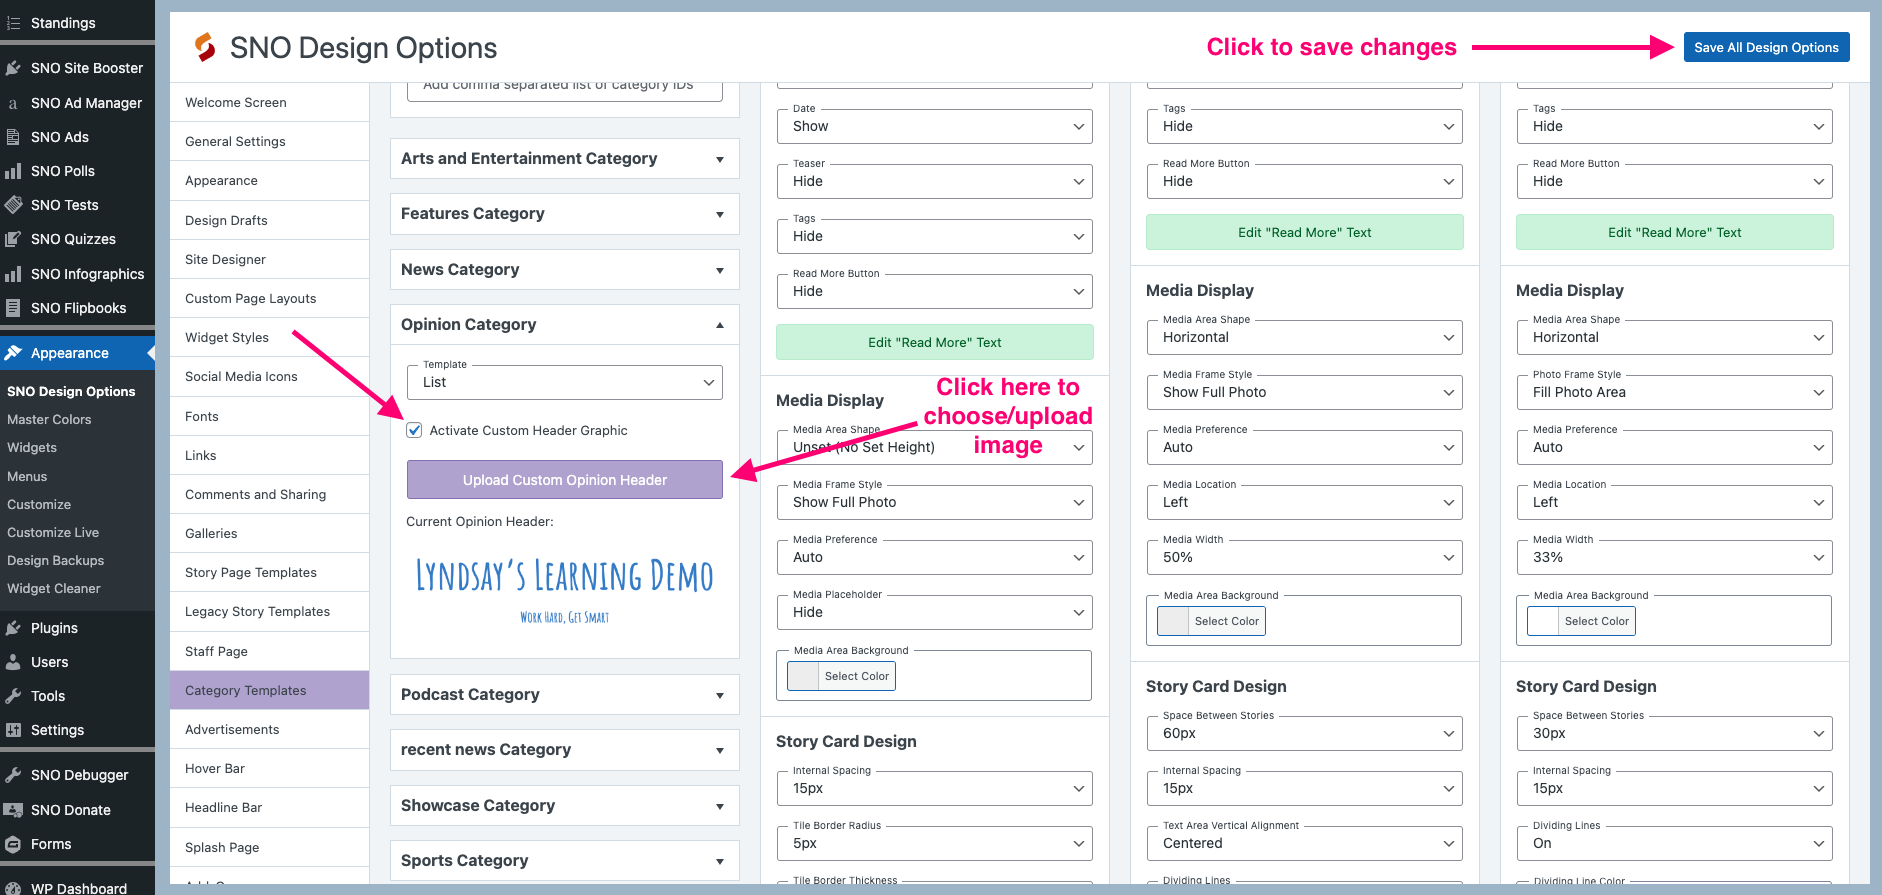Click the SNO Tests icon

click(x=13, y=205)
